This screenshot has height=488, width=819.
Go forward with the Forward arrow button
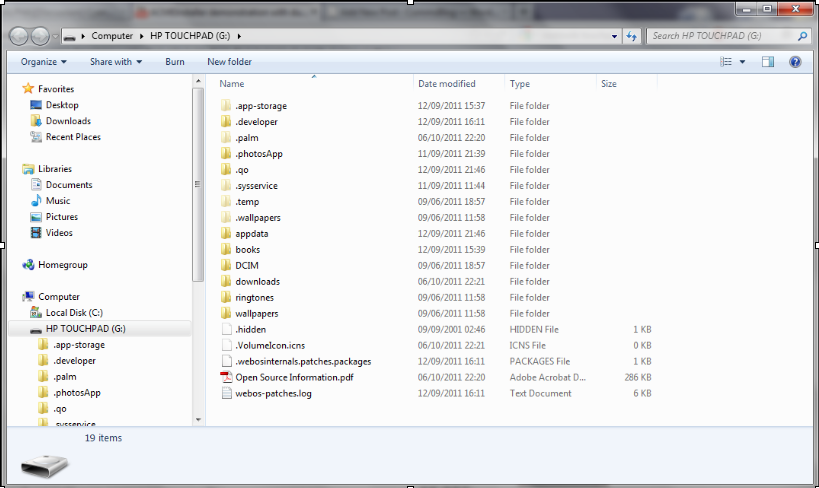click(40, 36)
